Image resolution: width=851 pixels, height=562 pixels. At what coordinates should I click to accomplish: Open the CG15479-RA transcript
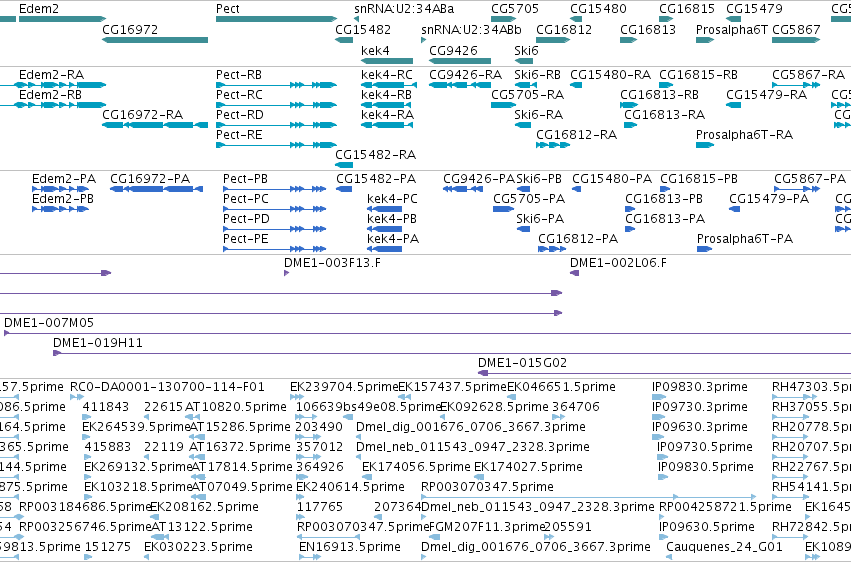[734, 105]
